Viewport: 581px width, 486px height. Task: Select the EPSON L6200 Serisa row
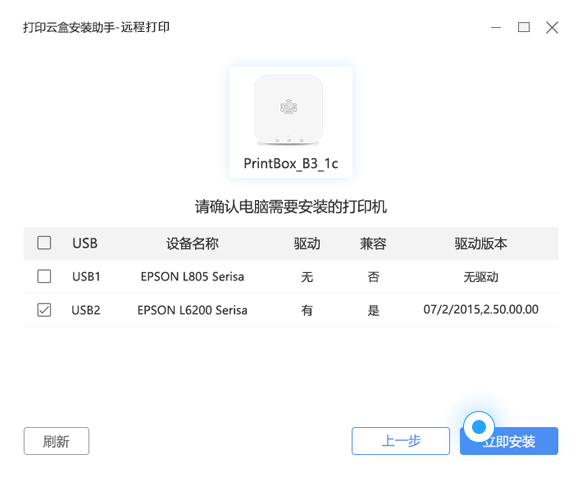(291, 310)
